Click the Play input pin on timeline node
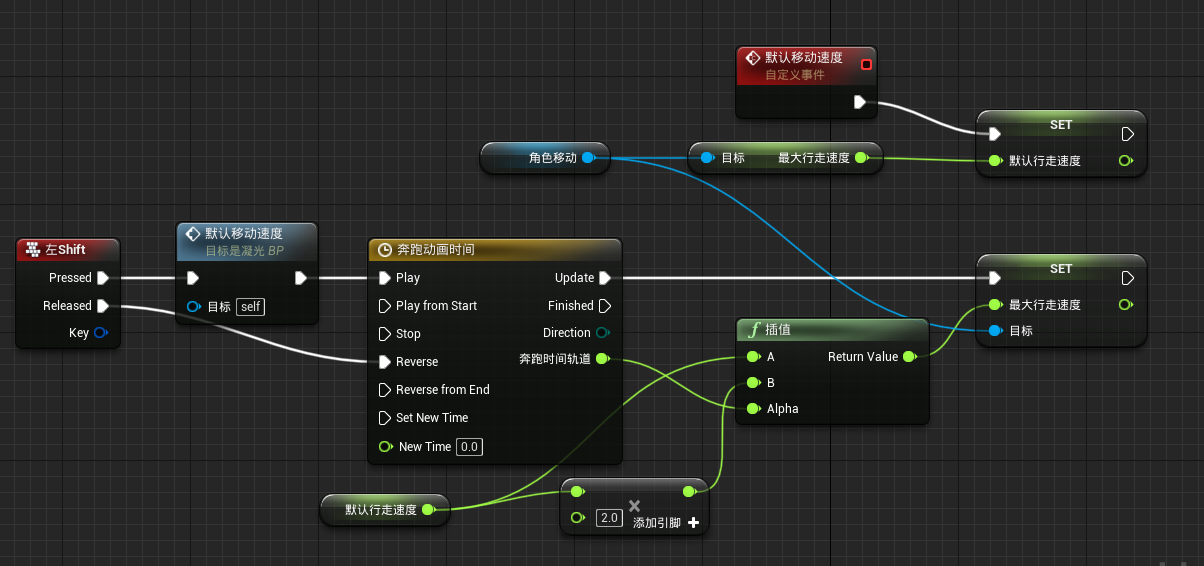This screenshot has width=1204, height=566. point(385,278)
